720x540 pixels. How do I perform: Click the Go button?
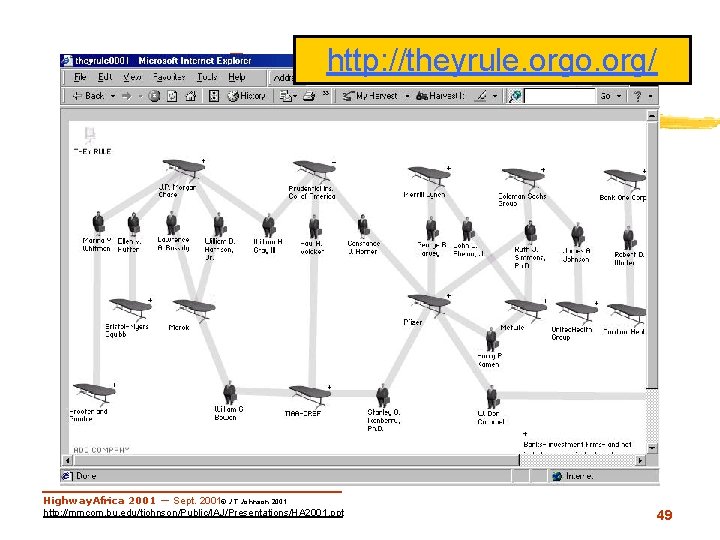(x=606, y=96)
